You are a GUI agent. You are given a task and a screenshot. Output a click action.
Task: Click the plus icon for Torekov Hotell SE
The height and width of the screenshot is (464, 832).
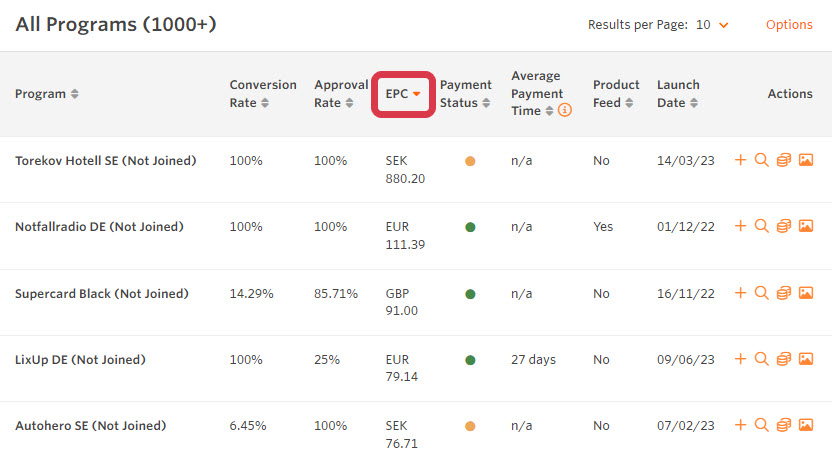740,160
